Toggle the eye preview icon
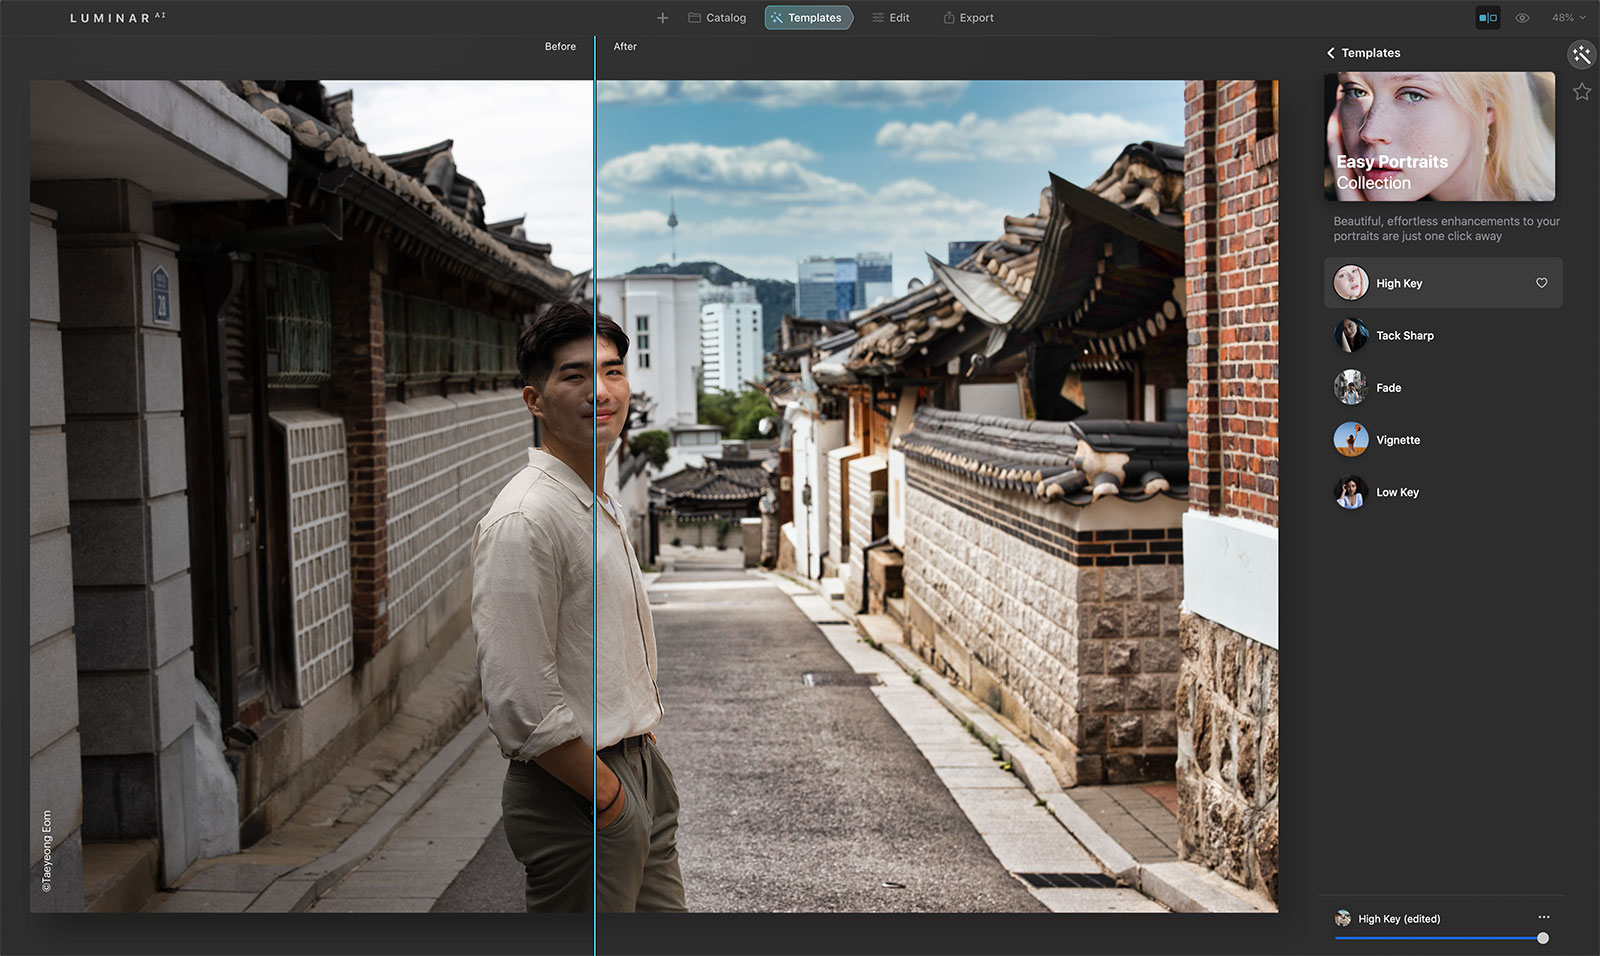The width and height of the screenshot is (1600, 956). tap(1522, 18)
